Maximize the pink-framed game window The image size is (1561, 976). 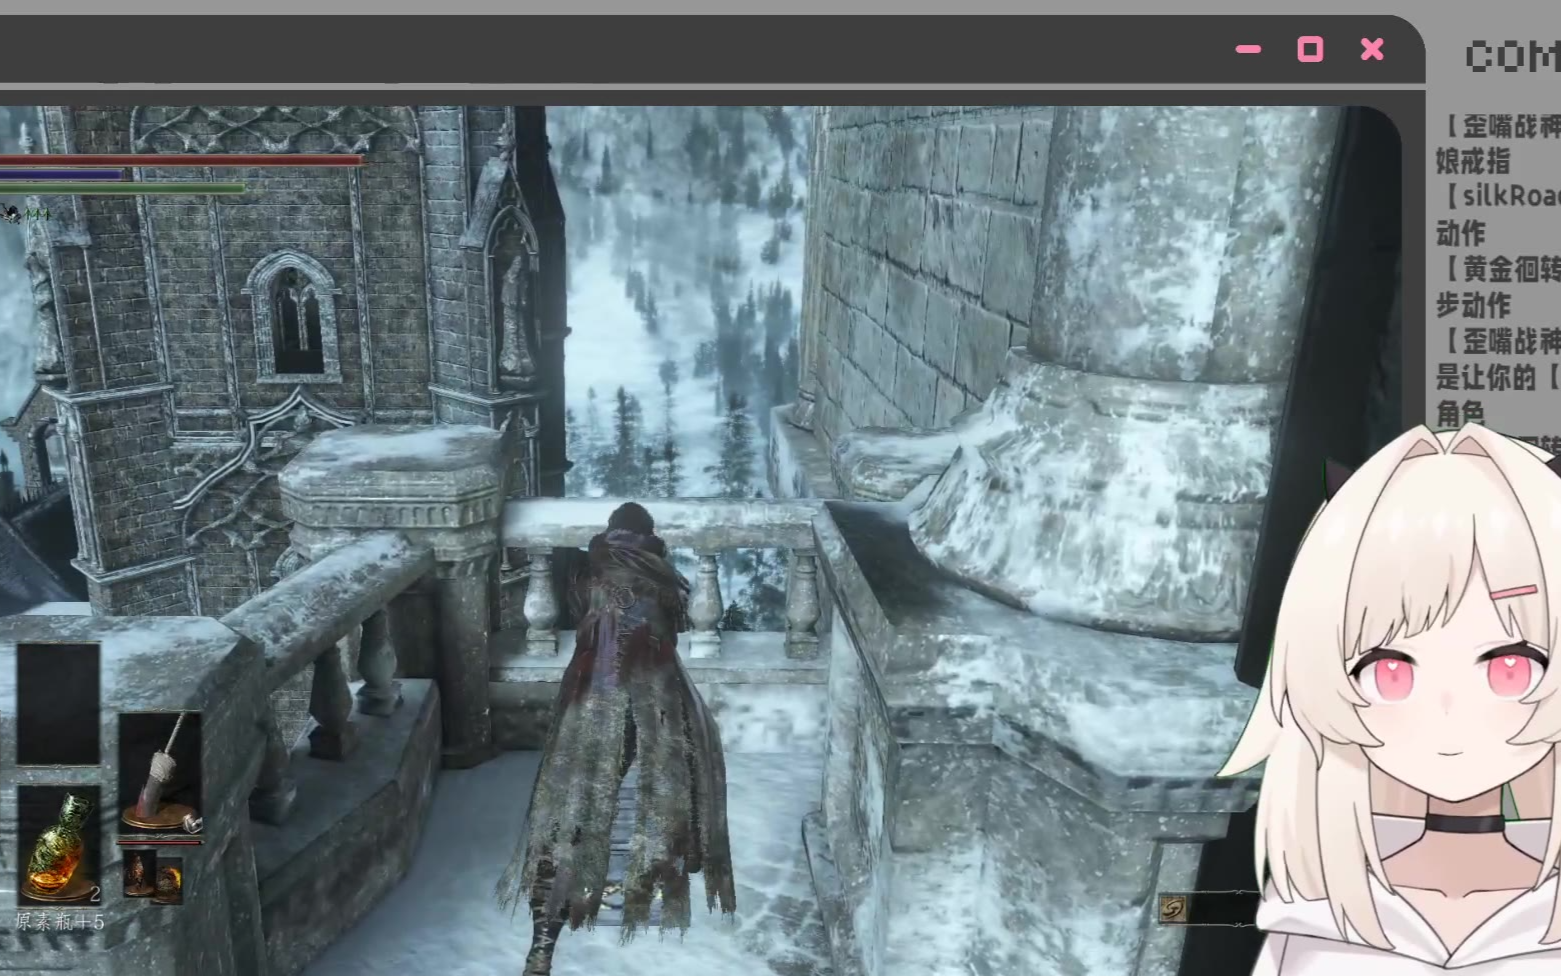click(1310, 49)
